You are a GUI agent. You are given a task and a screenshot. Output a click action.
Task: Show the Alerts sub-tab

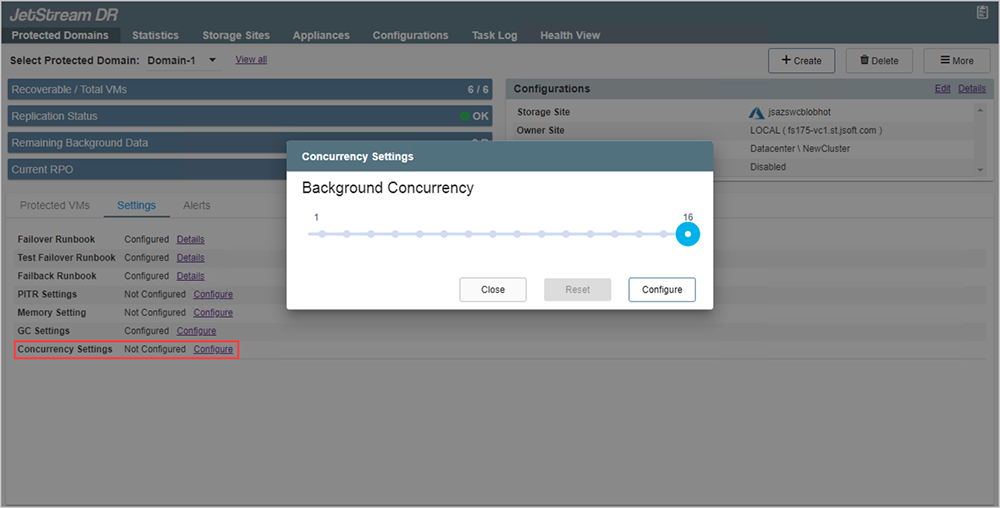point(196,205)
